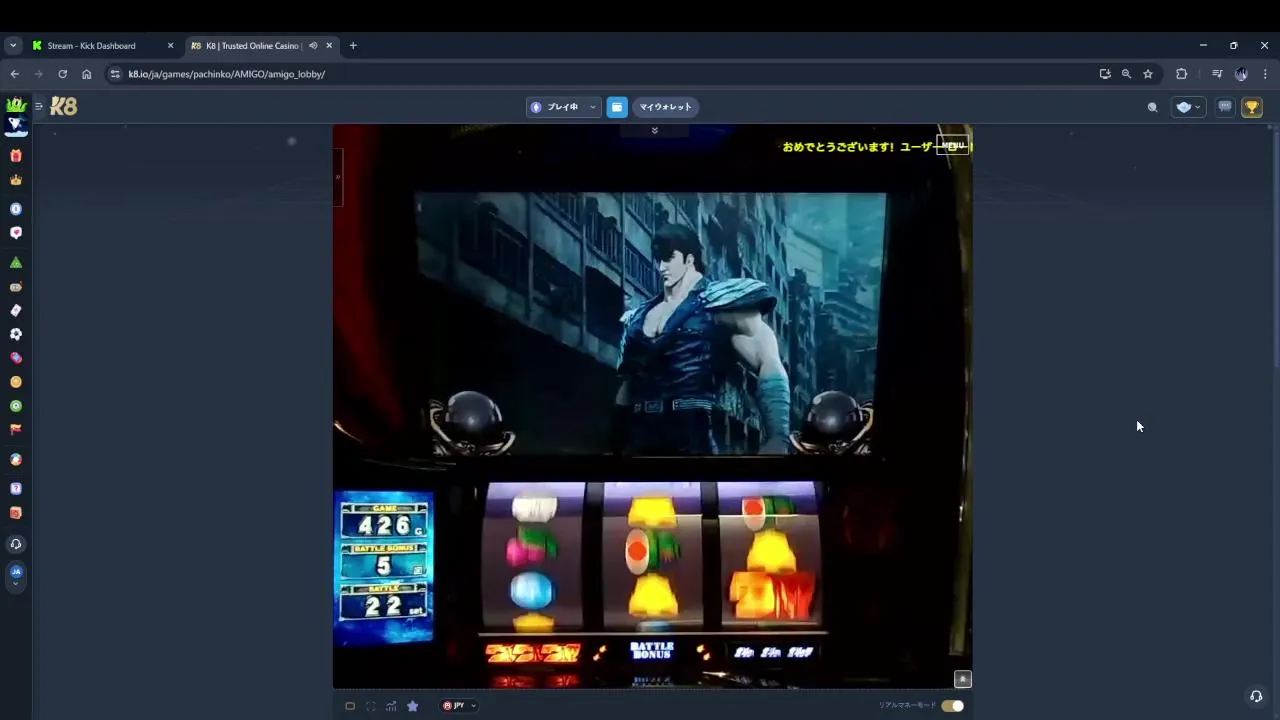
Task: Open the support headset bubble bottom right
Action: 1256,696
